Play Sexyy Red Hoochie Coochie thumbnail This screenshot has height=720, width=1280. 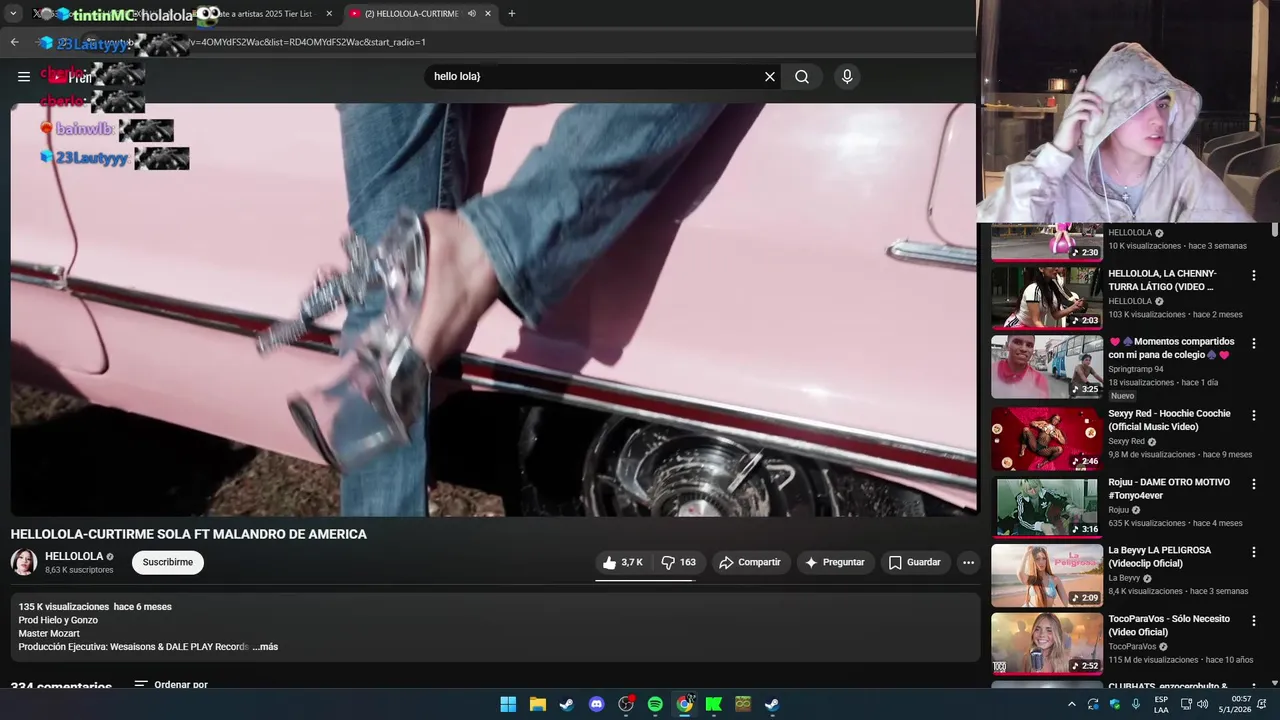1046,438
